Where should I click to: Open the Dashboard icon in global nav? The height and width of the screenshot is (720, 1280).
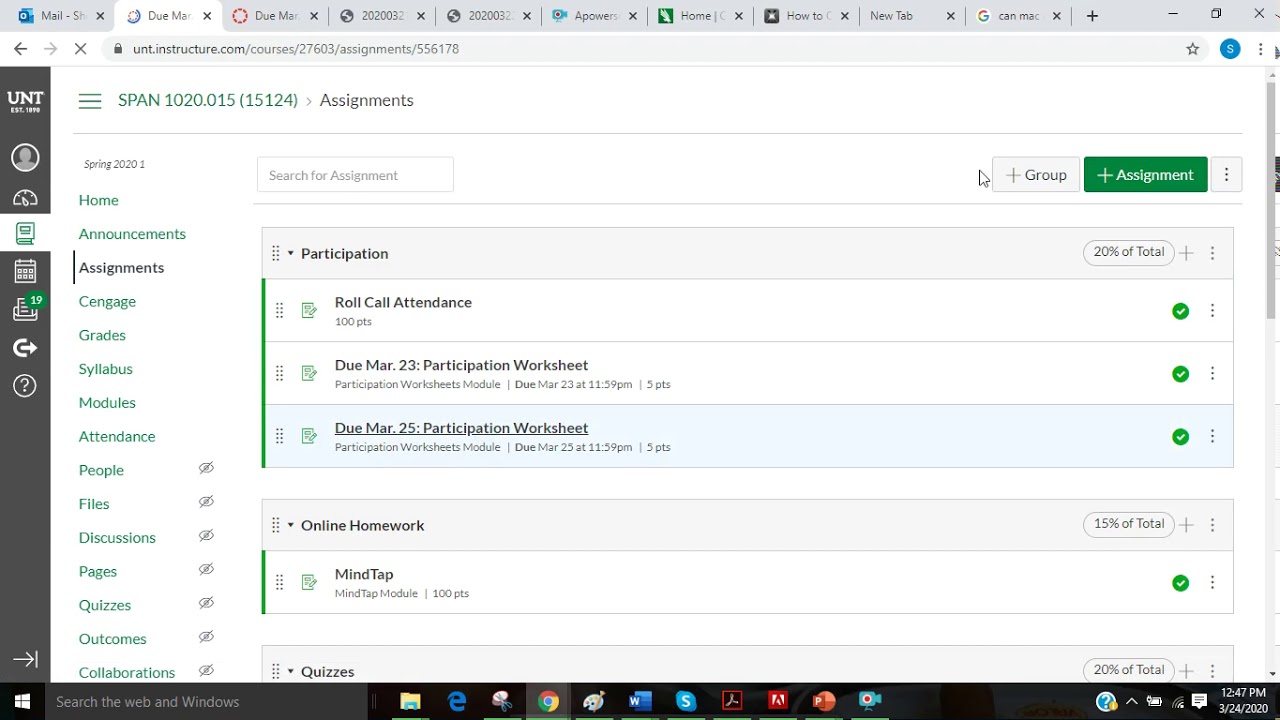point(25,198)
